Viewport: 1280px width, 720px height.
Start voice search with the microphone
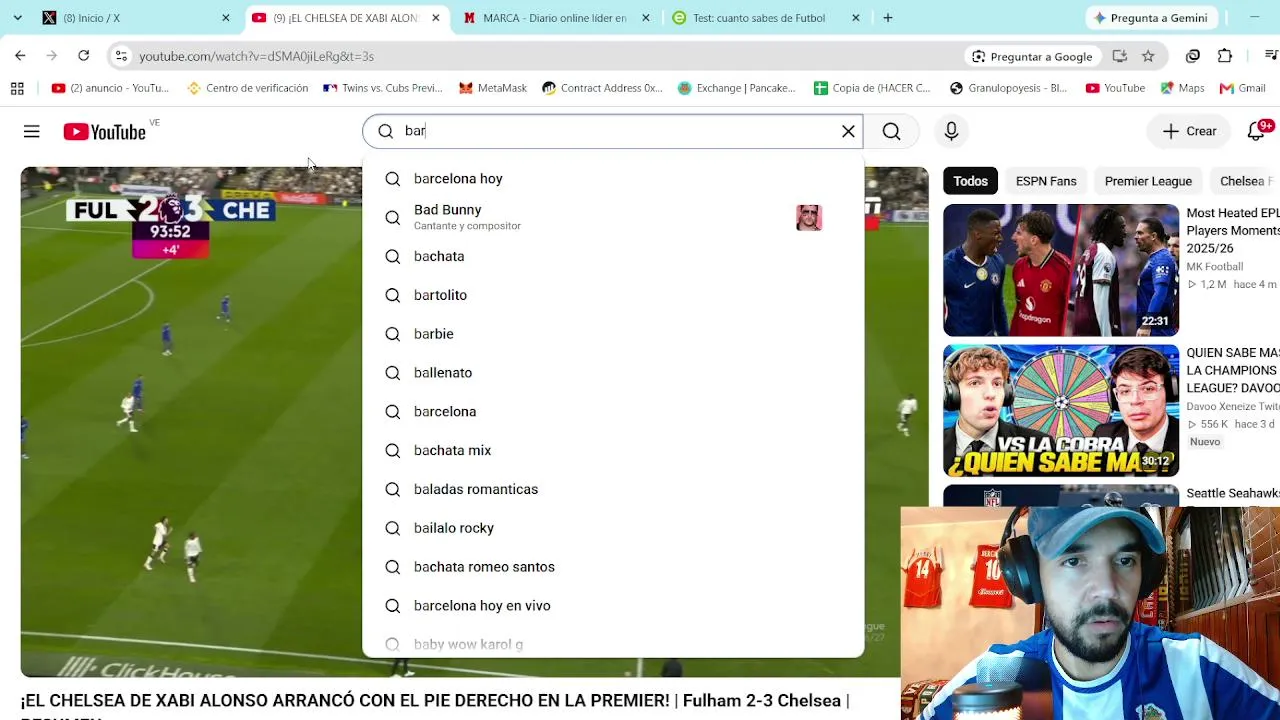(951, 131)
